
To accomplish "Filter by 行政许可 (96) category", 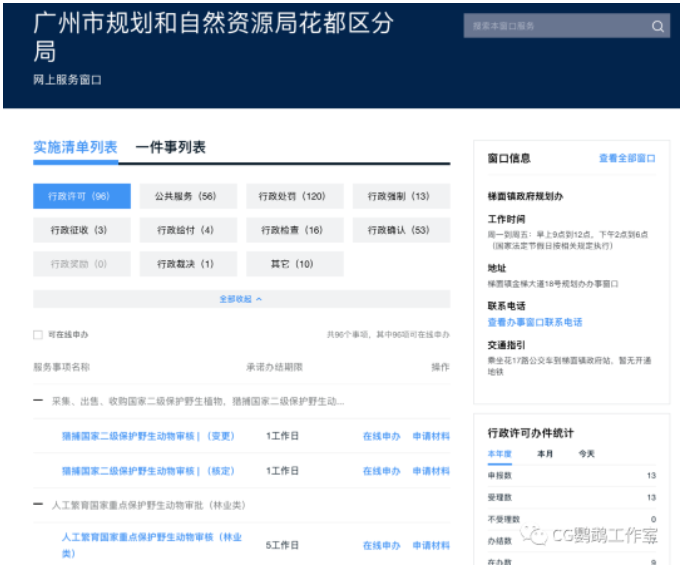I will [81, 197].
